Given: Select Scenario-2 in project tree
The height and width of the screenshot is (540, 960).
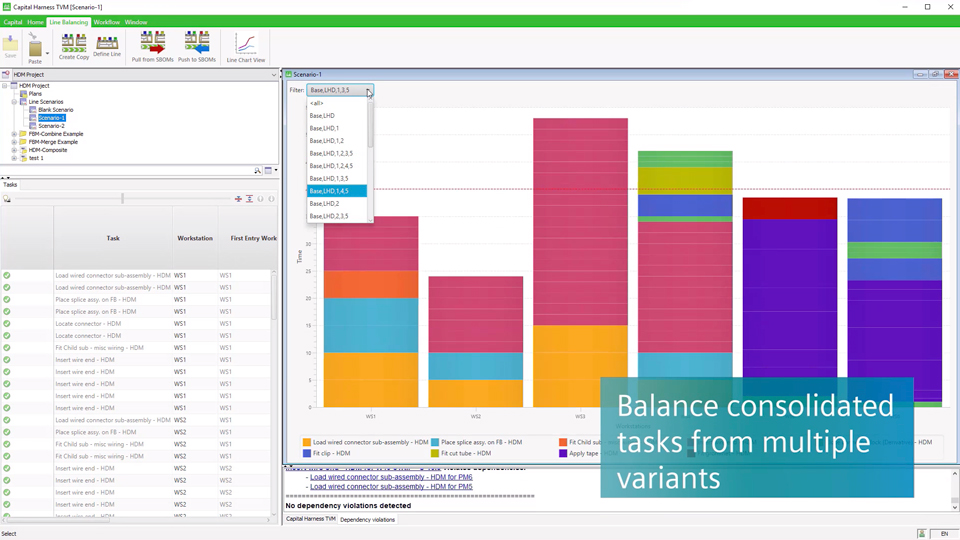Looking at the screenshot, I should point(51,126).
